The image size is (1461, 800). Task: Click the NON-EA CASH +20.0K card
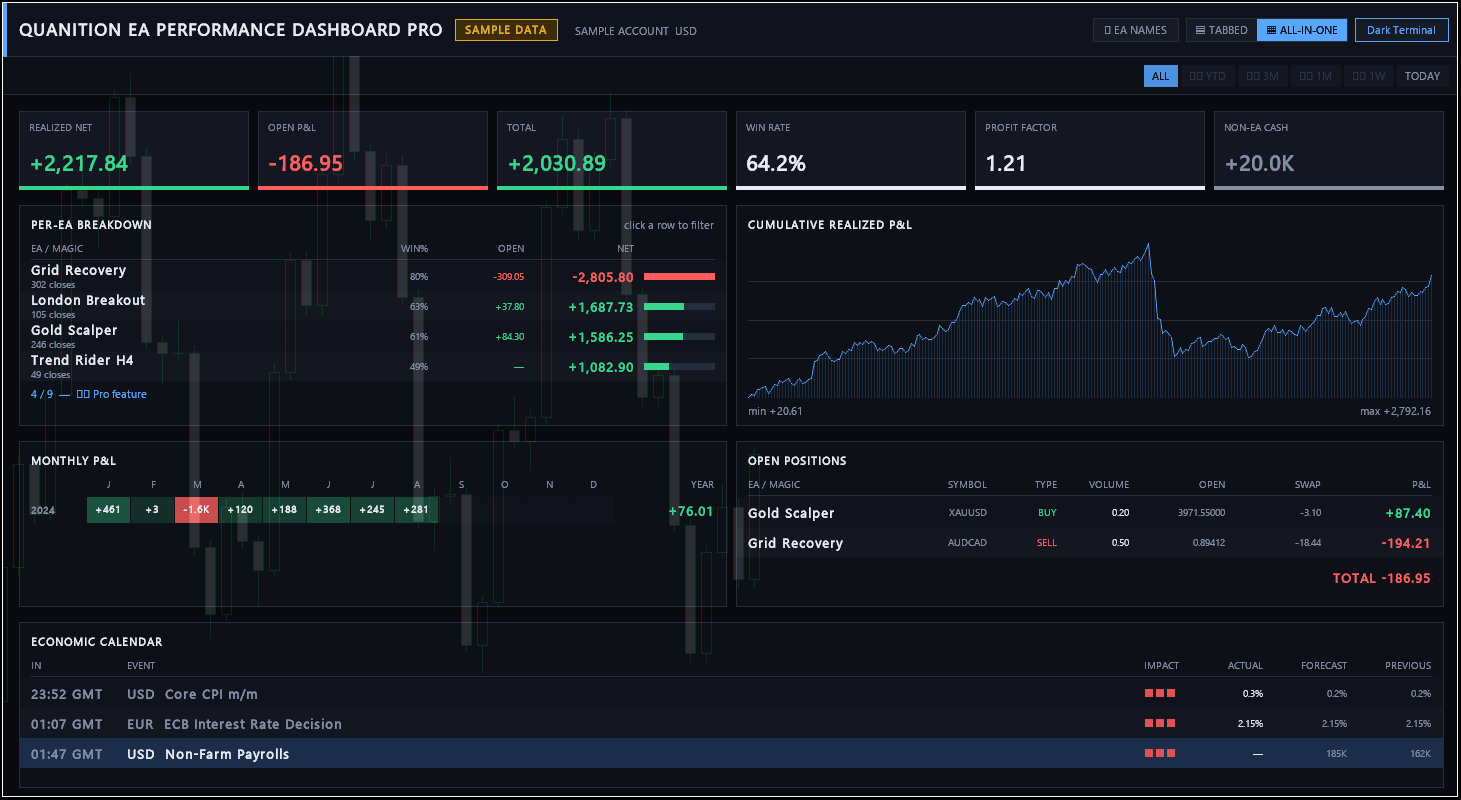(x=1329, y=150)
